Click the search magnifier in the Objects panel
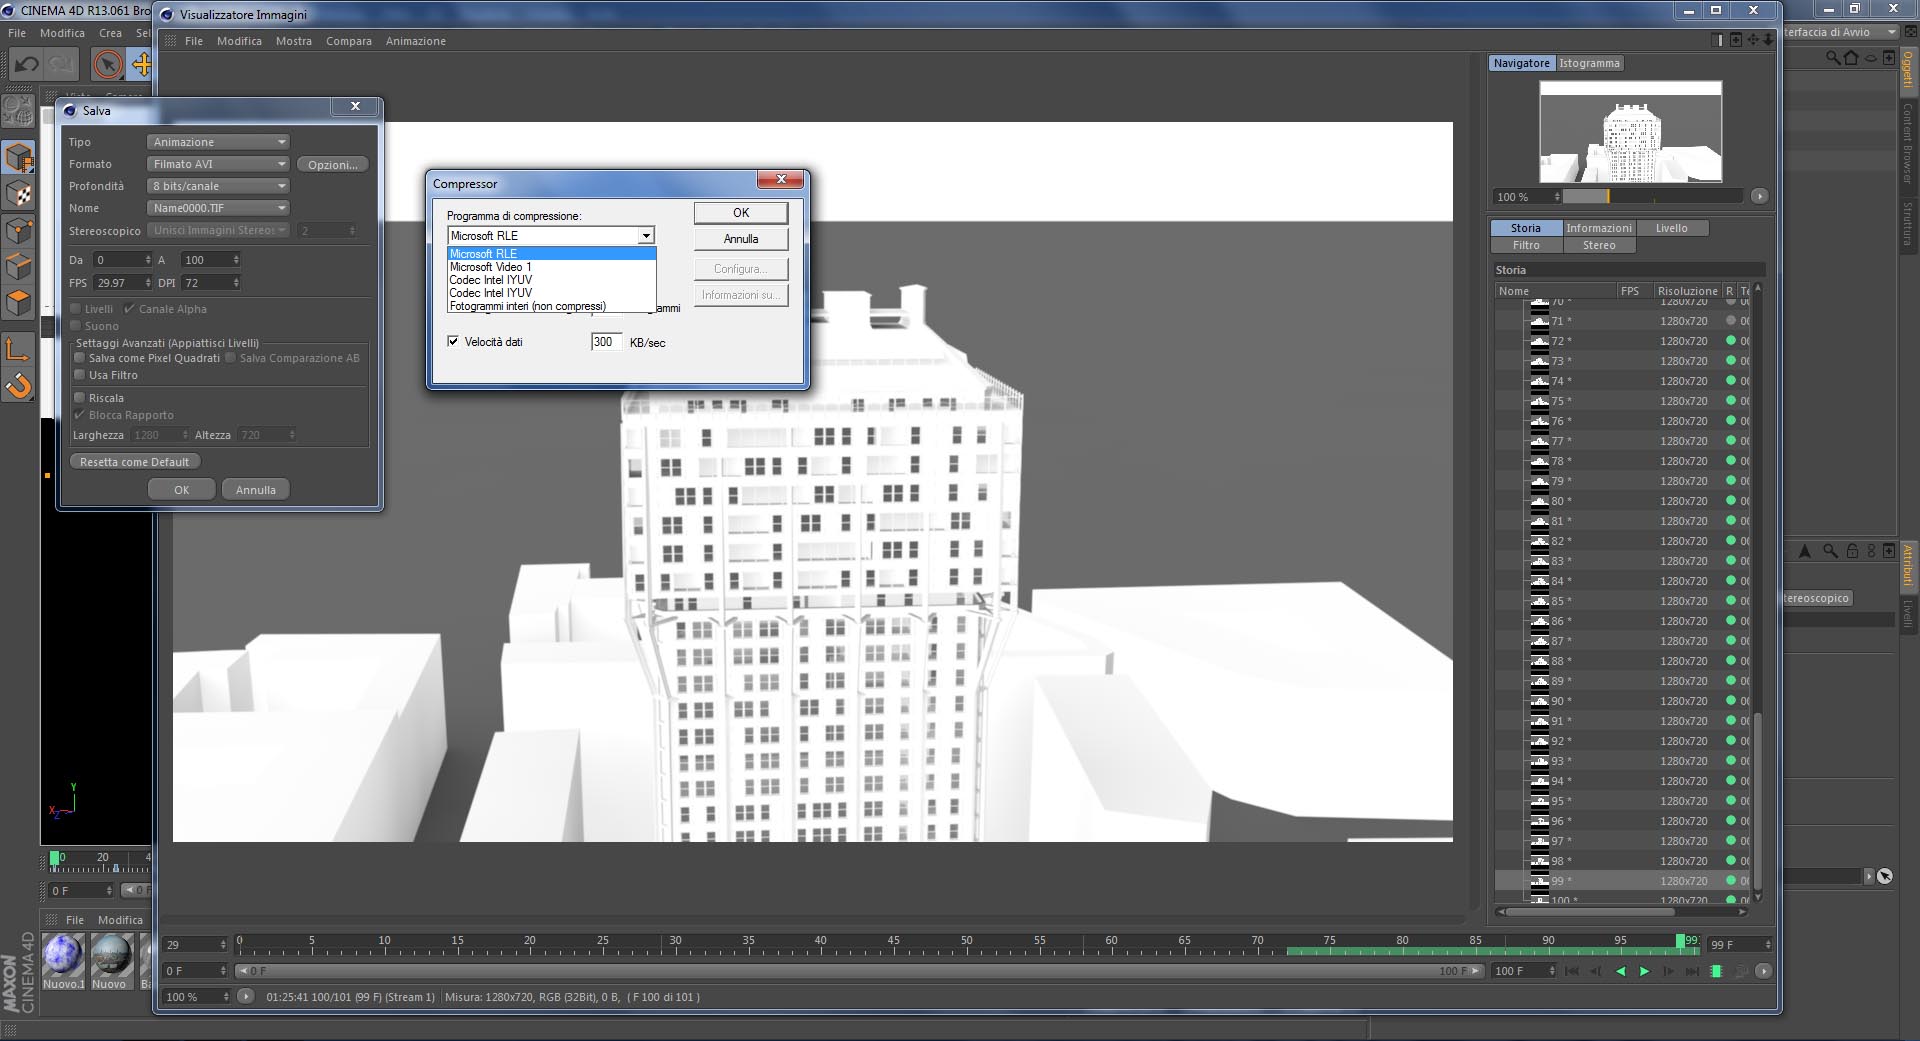The image size is (1920, 1041). (x=1832, y=58)
